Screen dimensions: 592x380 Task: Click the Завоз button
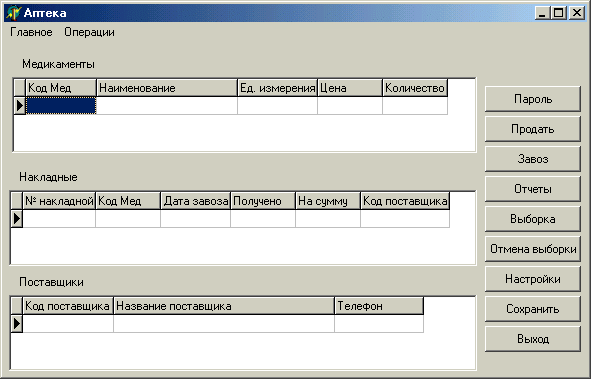[533, 159]
